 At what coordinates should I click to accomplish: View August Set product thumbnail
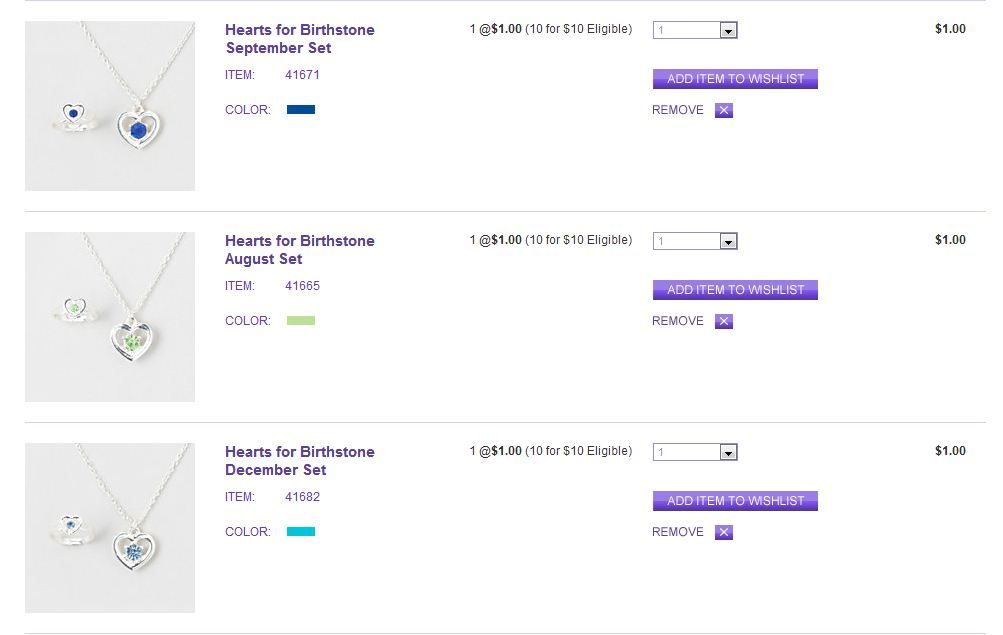pos(110,317)
